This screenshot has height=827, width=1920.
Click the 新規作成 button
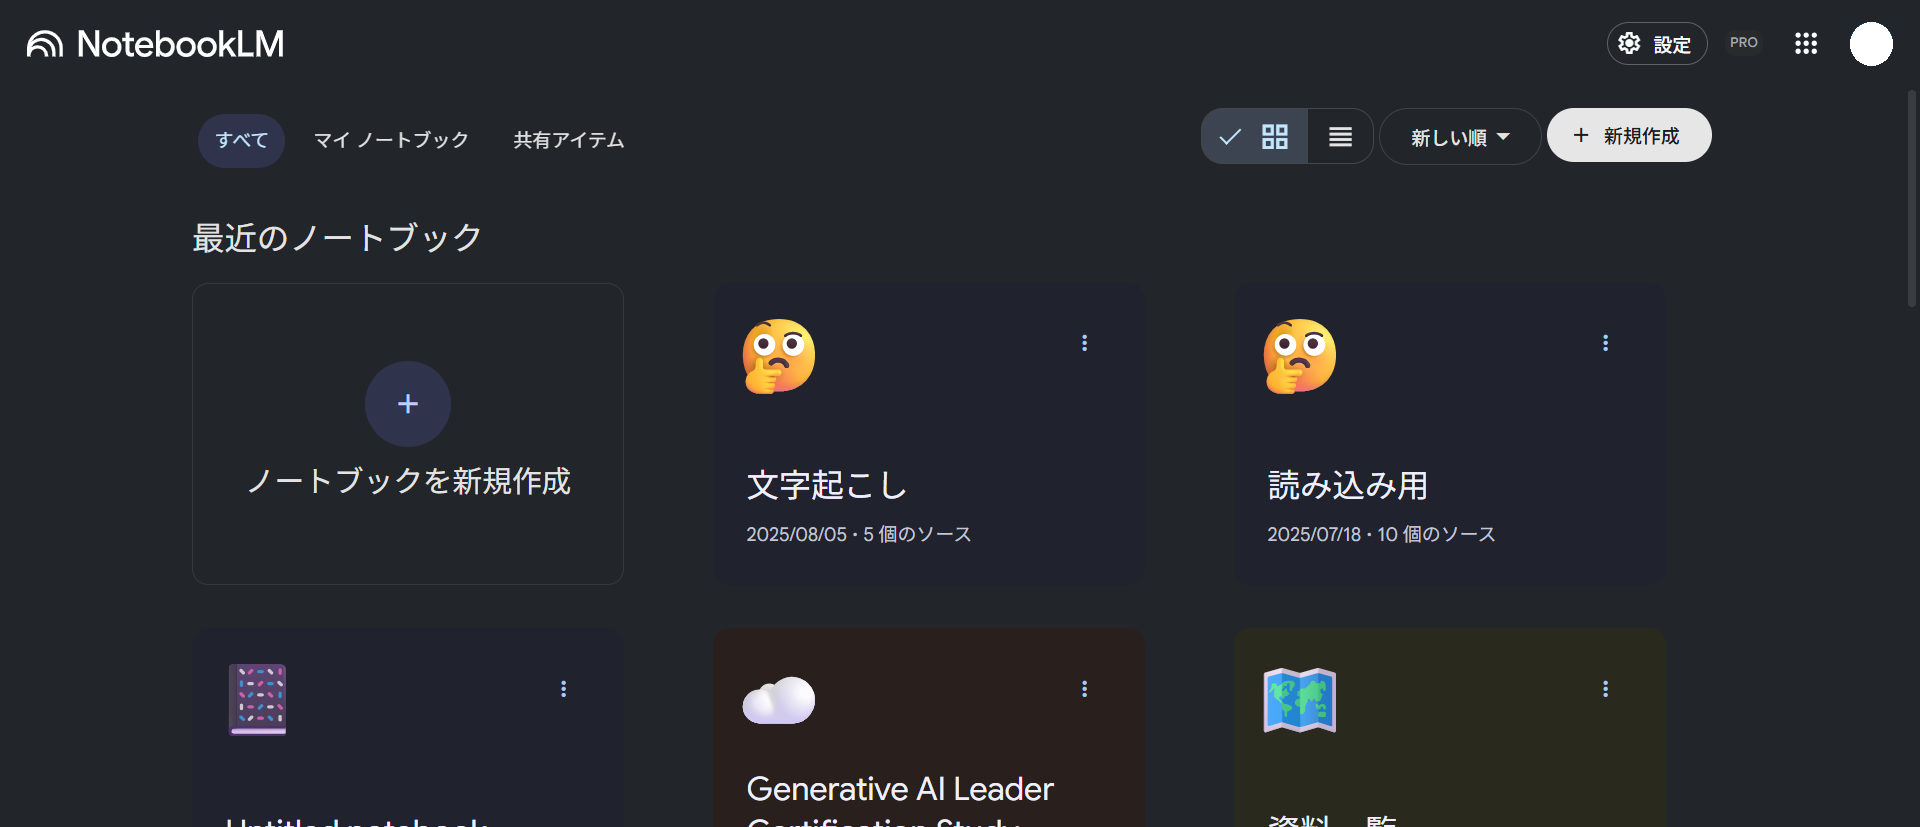click(1628, 135)
